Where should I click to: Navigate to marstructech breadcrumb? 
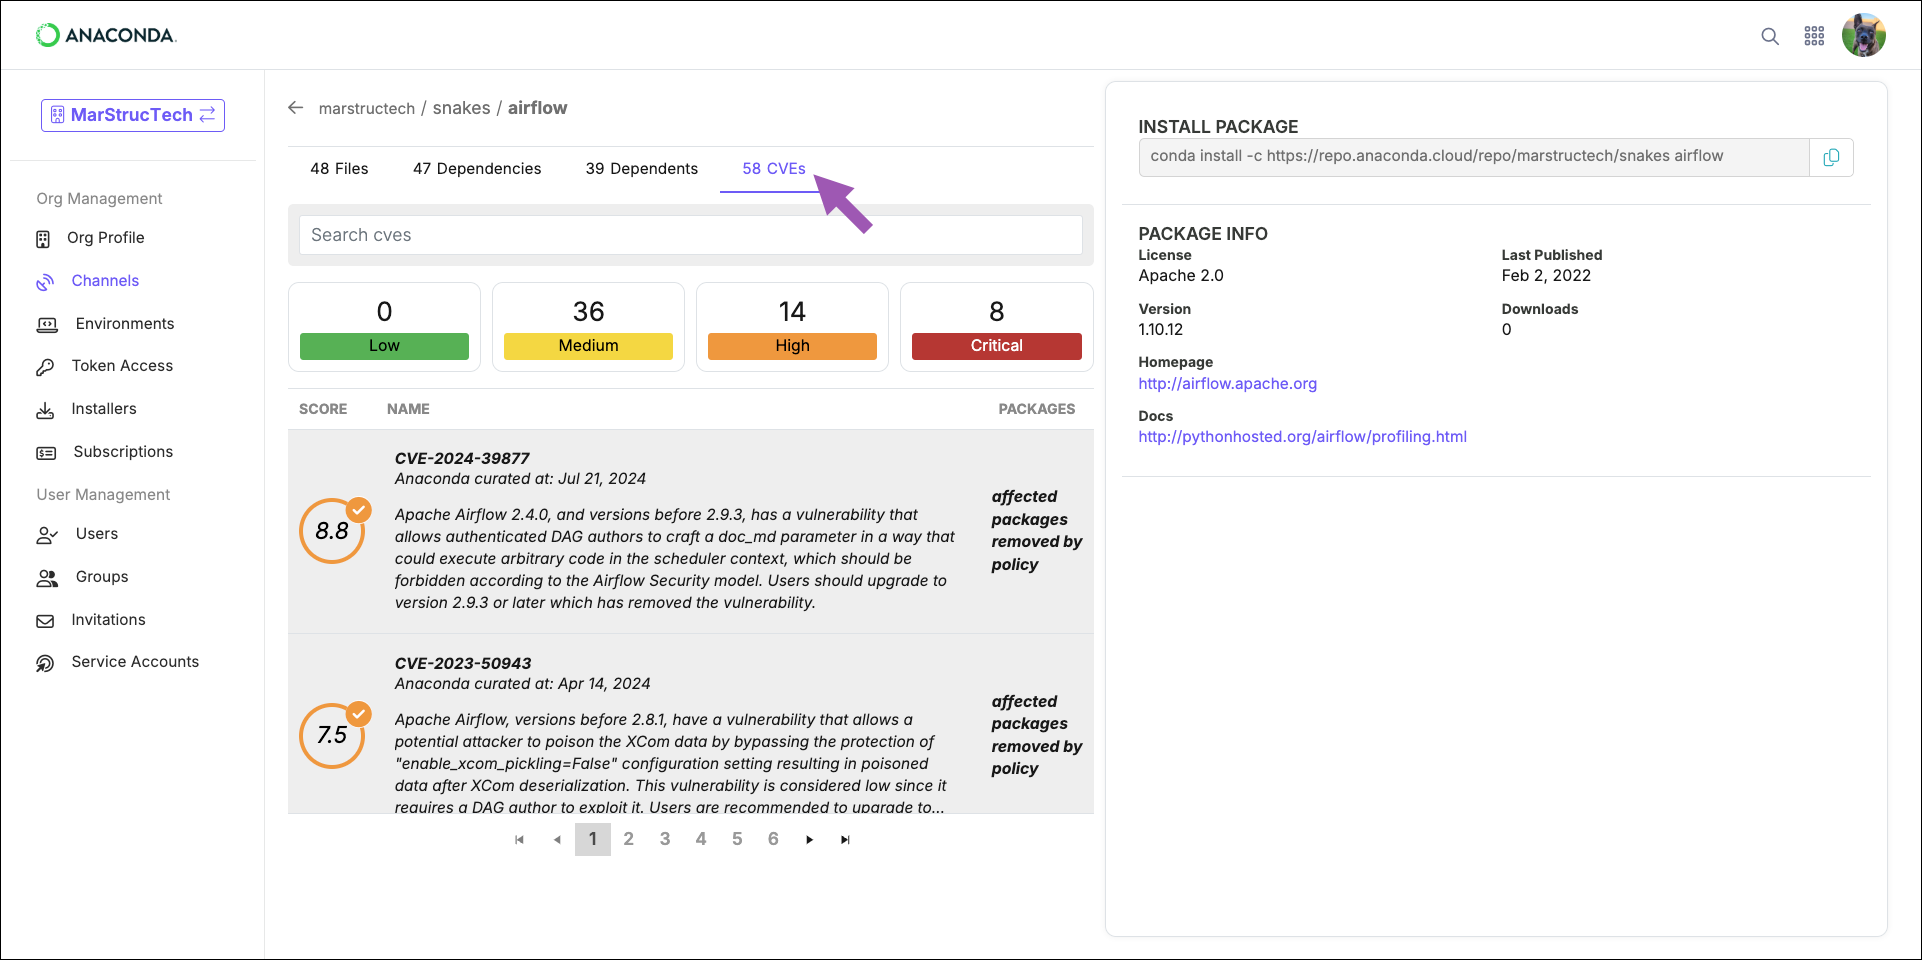pos(367,108)
